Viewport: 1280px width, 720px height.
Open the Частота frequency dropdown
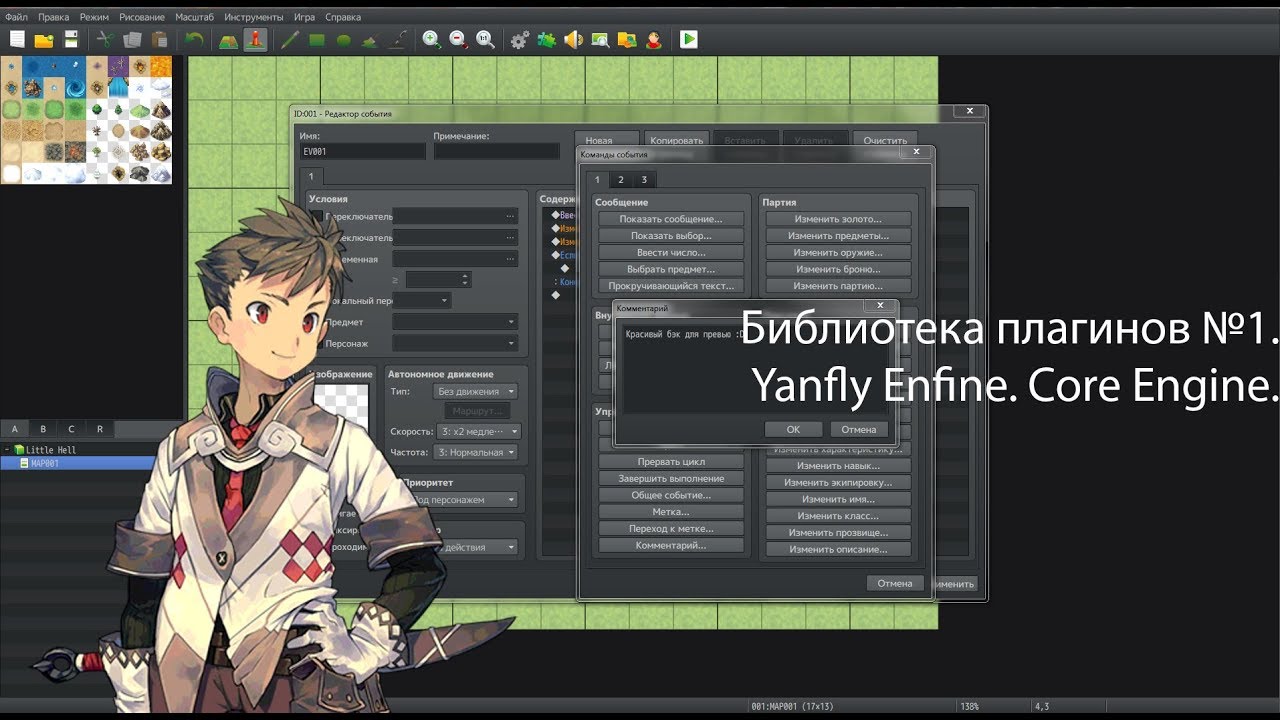(476, 452)
